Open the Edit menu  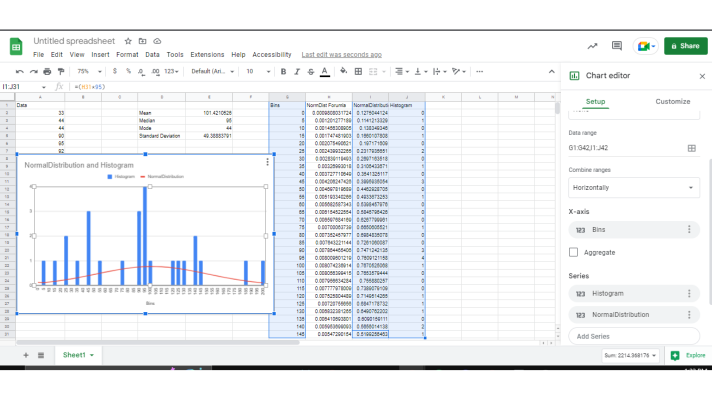(56, 54)
